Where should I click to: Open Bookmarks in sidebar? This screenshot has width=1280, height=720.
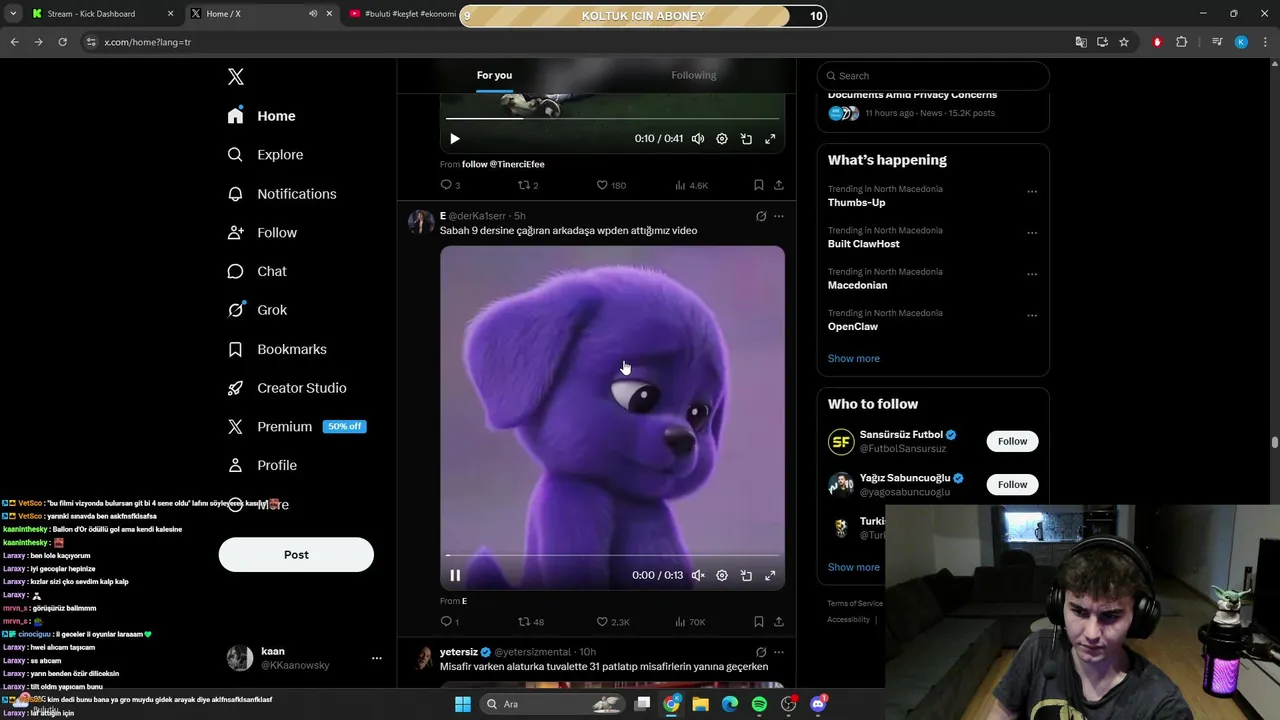pyautogui.click(x=277, y=349)
